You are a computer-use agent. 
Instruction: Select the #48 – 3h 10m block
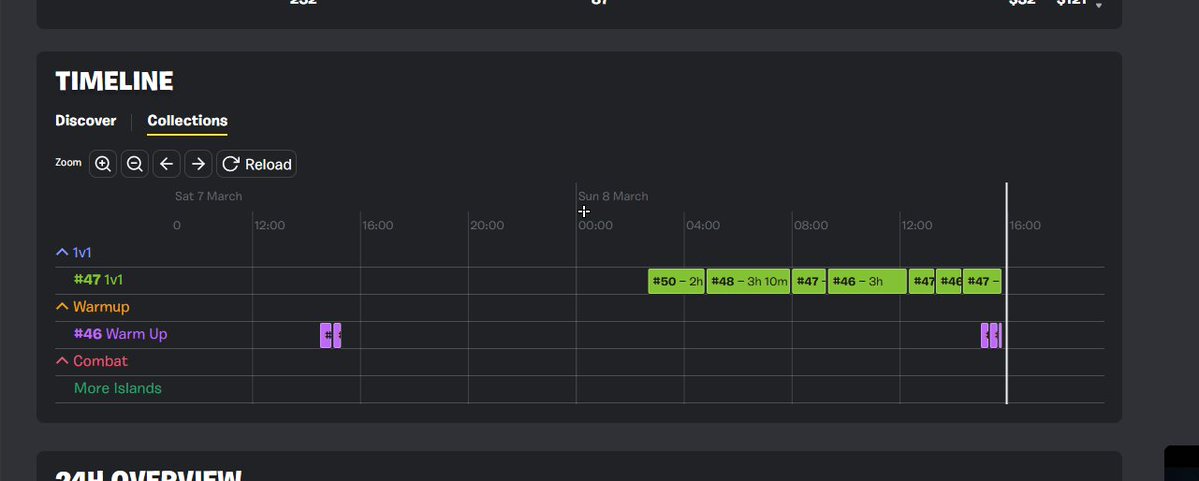(749, 281)
